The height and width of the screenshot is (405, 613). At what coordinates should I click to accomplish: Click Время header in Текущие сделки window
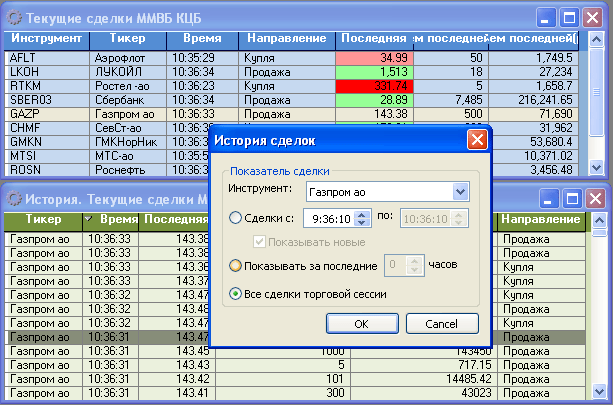coord(203,40)
